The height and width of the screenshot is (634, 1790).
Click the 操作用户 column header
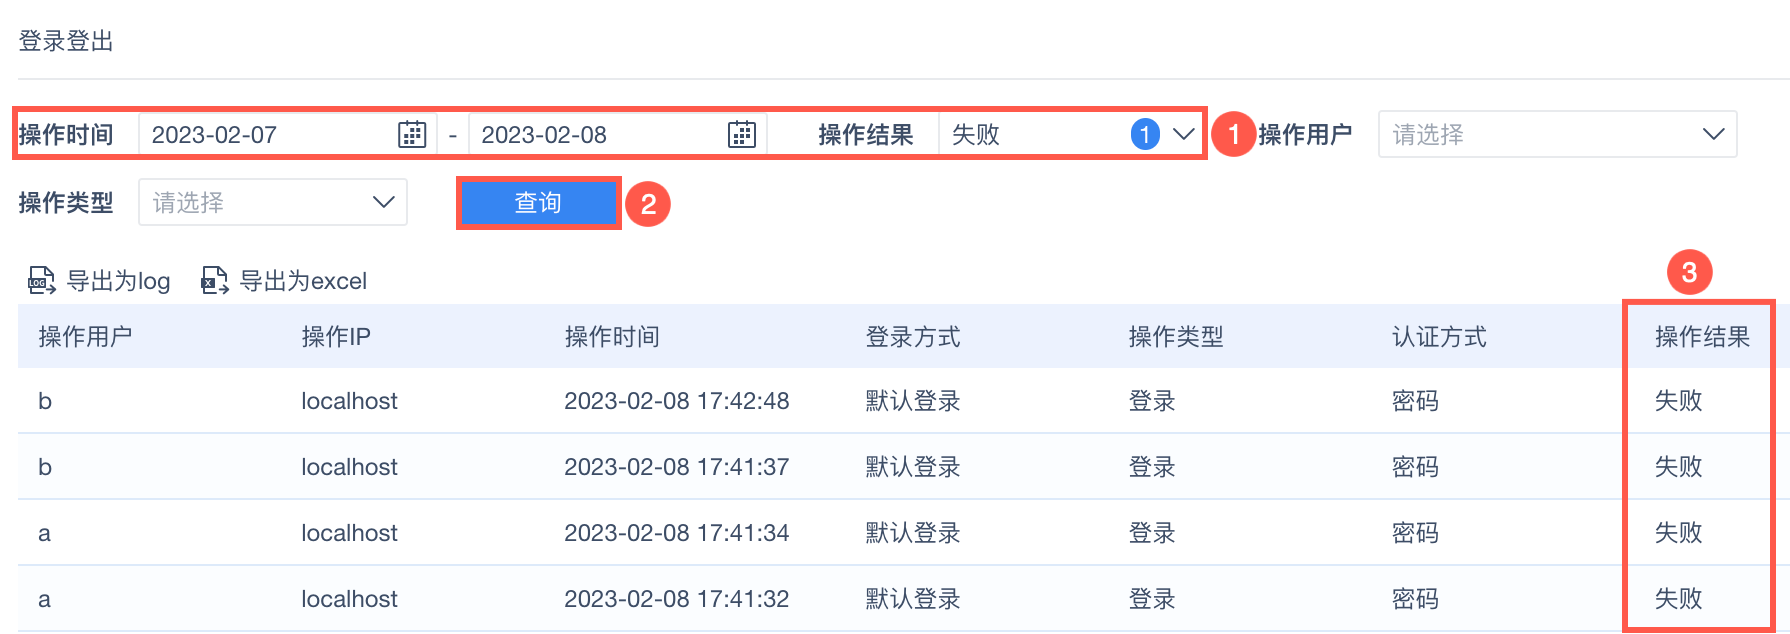point(85,337)
